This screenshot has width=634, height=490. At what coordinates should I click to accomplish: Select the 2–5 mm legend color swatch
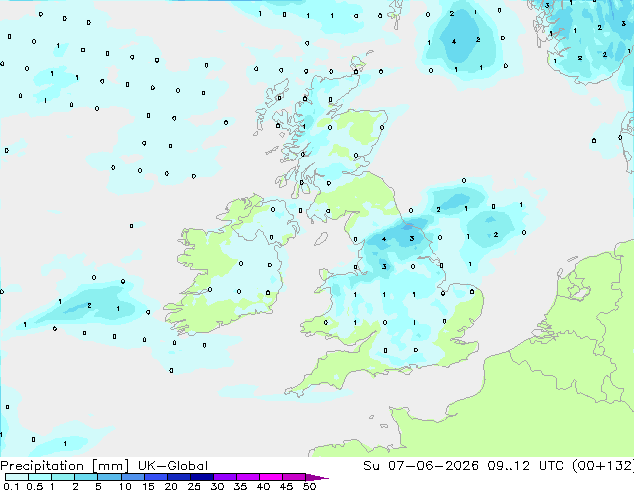click(86, 477)
